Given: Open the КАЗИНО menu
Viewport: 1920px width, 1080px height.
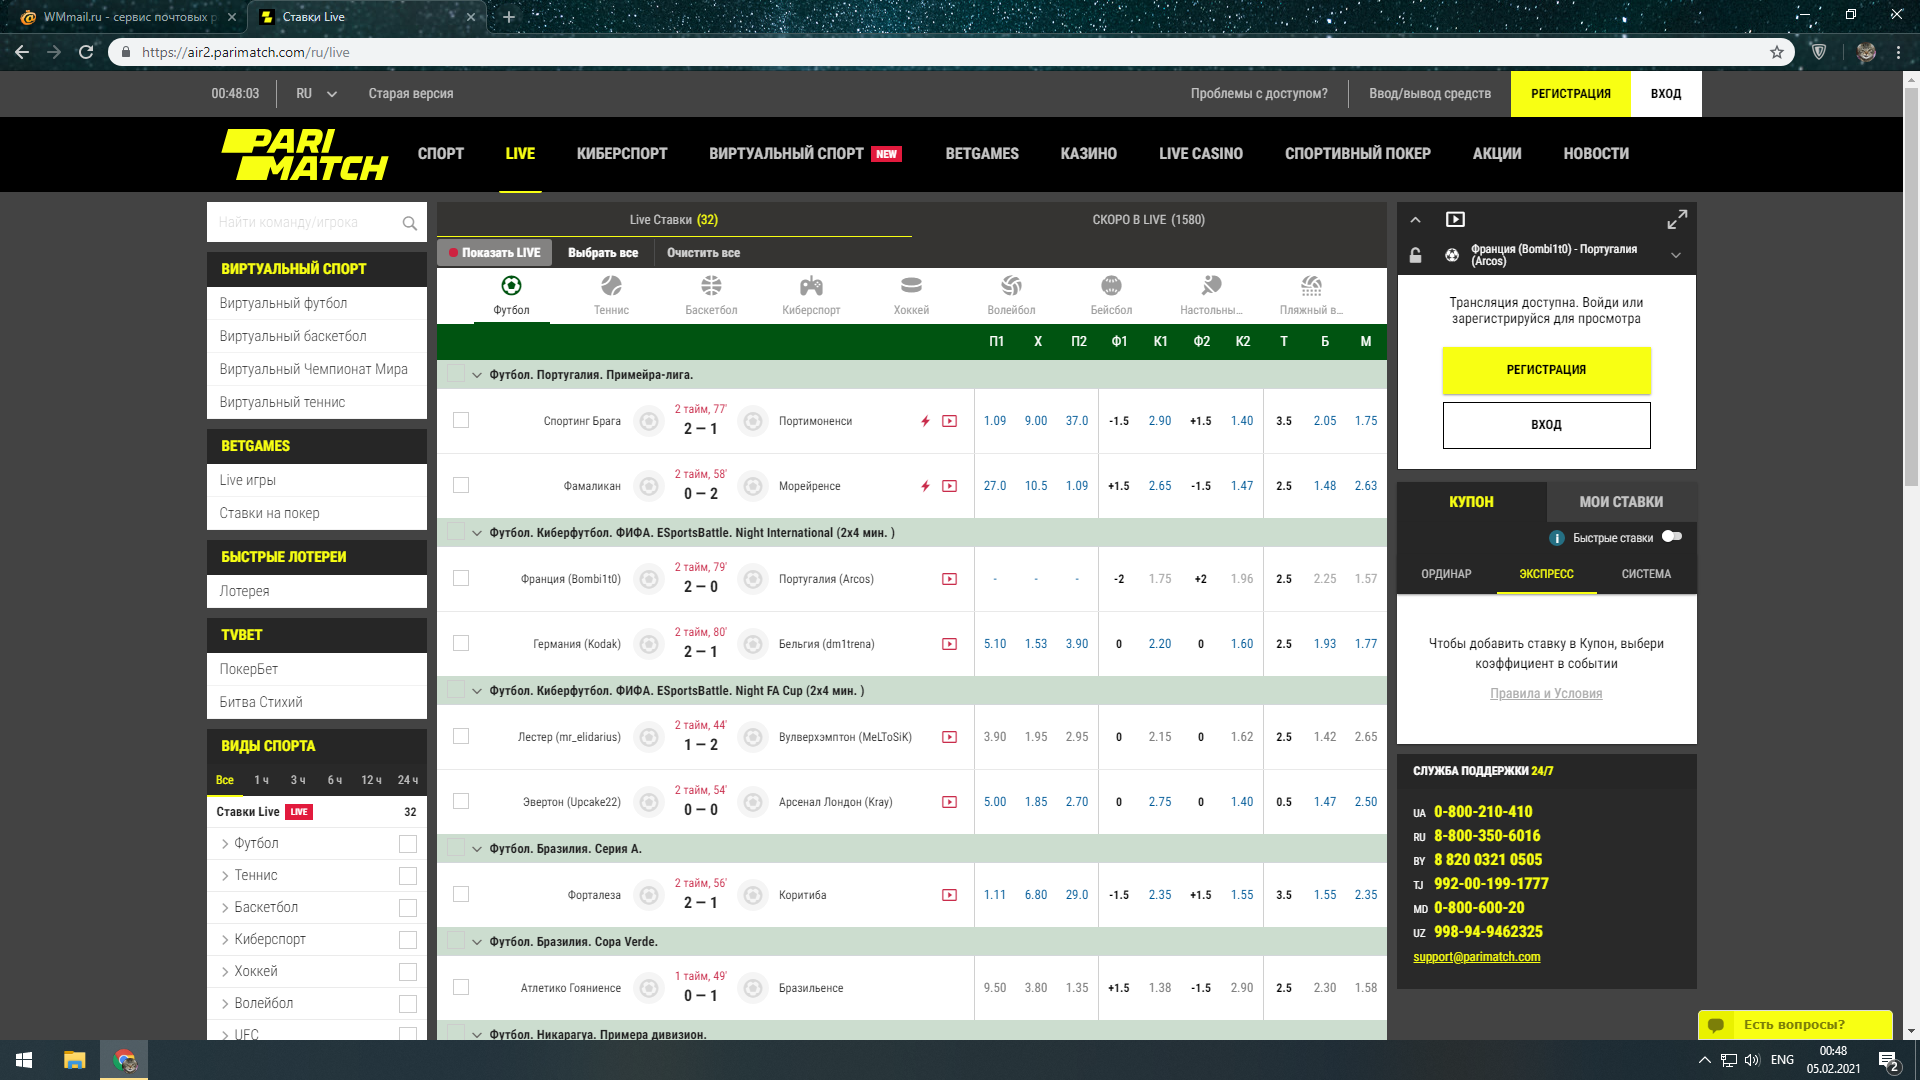Looking at the screenshot, I should [1088, 154].
